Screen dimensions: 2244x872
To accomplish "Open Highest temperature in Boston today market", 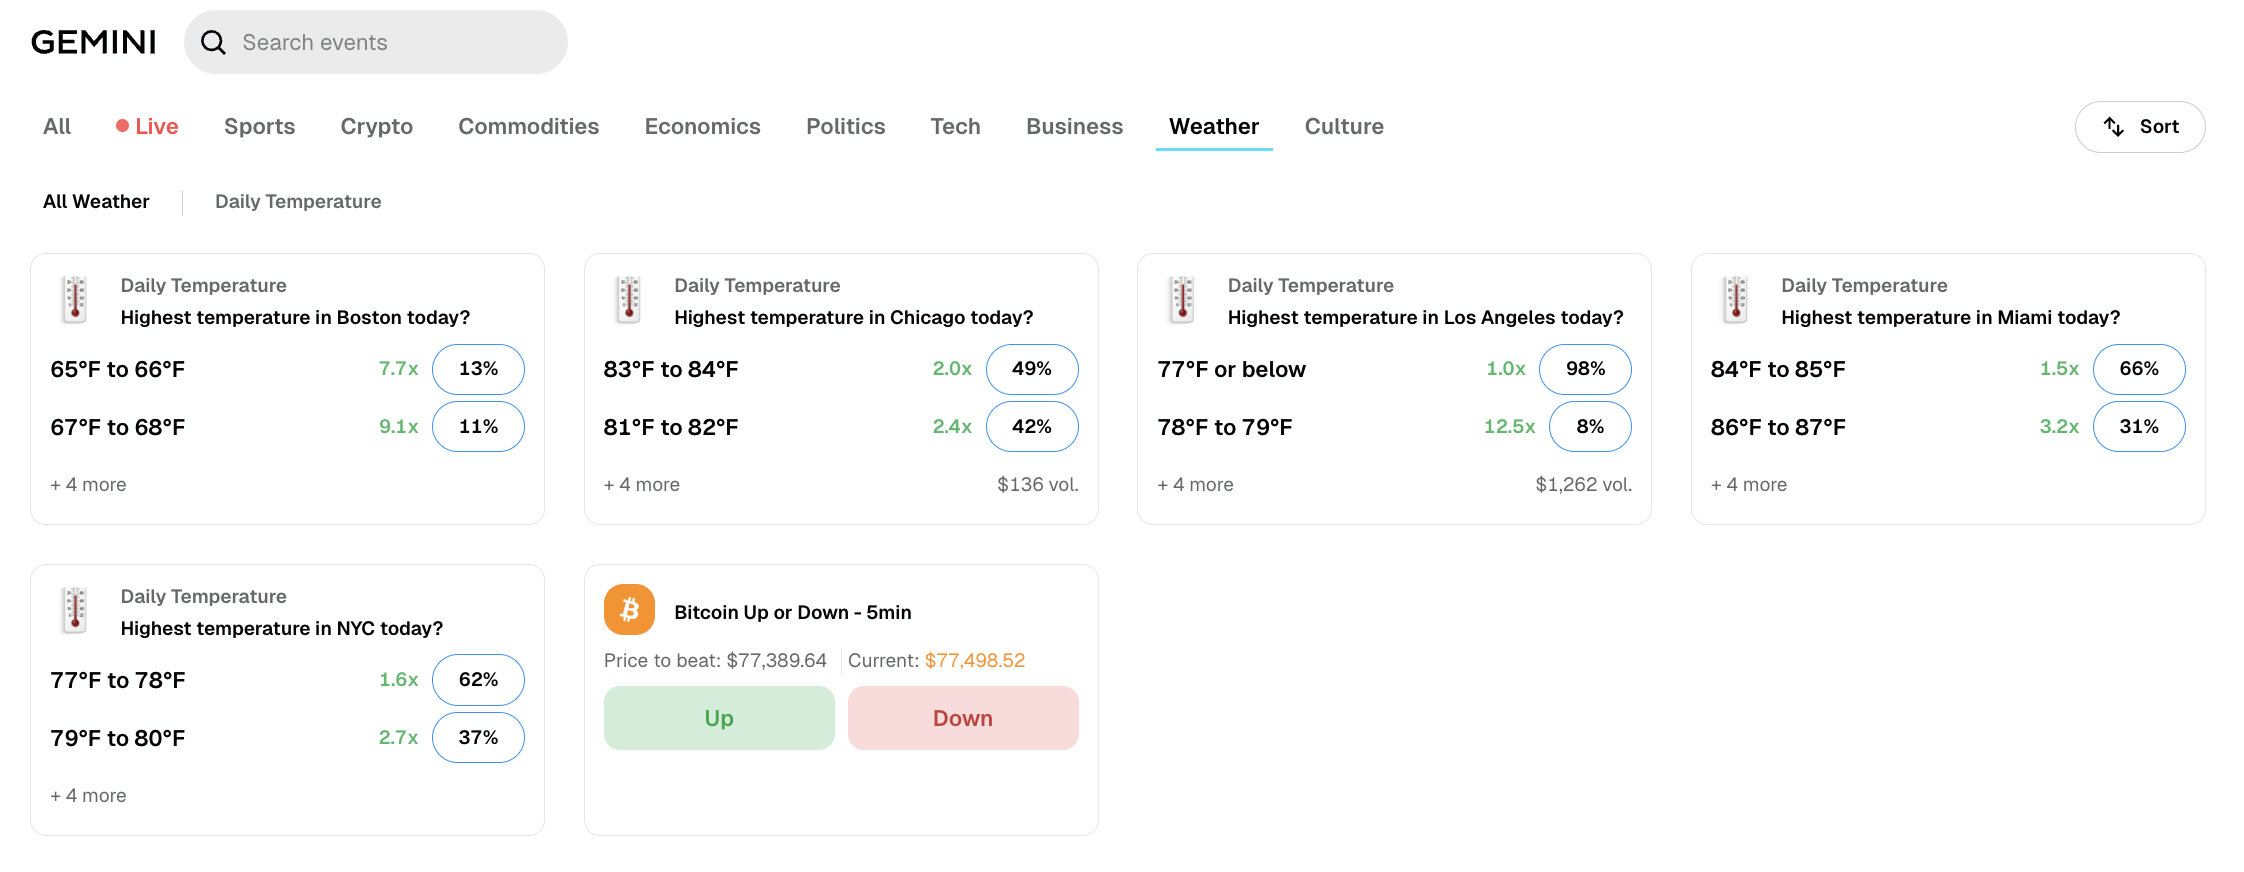I will click(x=295, y=317).
